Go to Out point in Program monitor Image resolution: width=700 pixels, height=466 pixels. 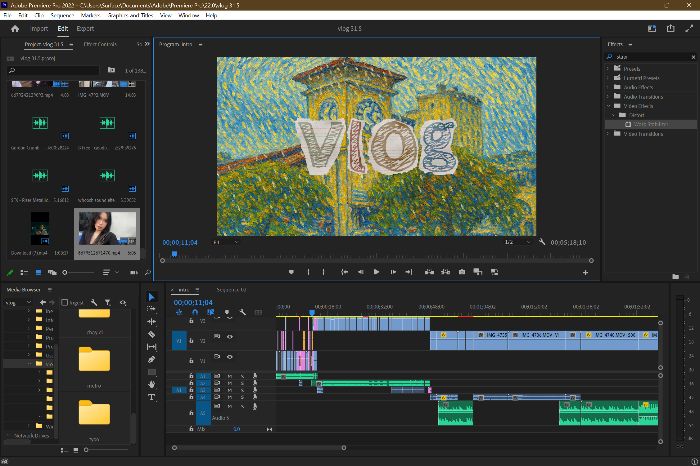point(408,272)
